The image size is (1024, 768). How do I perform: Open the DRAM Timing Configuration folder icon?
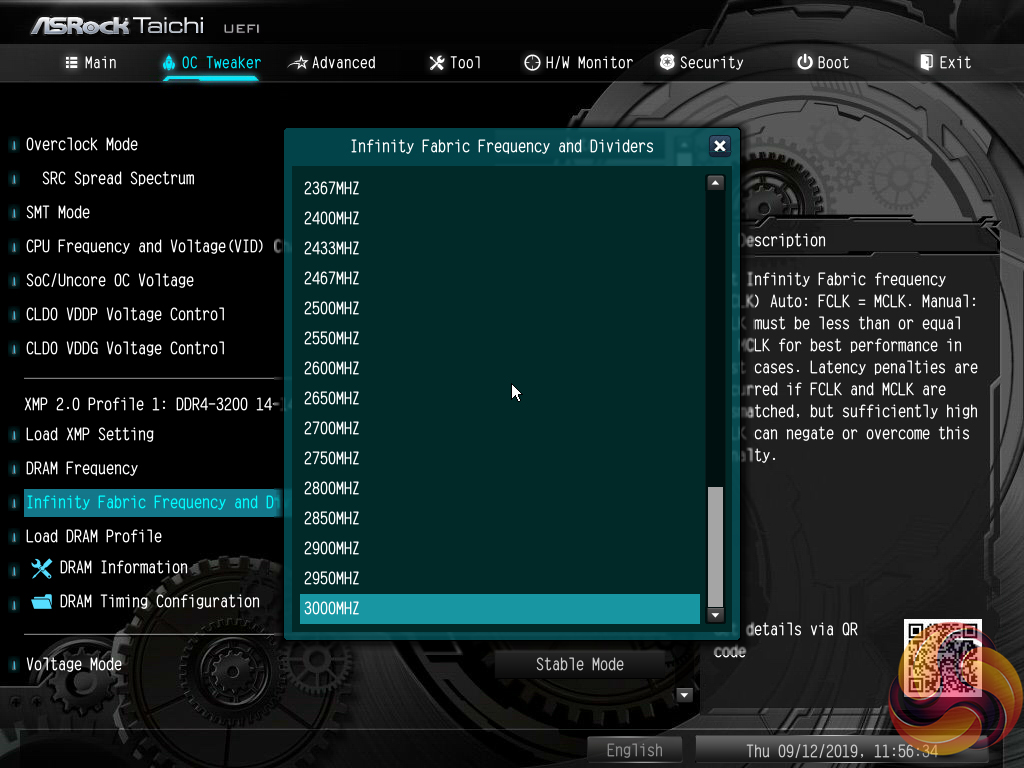(x=41, y=602)
